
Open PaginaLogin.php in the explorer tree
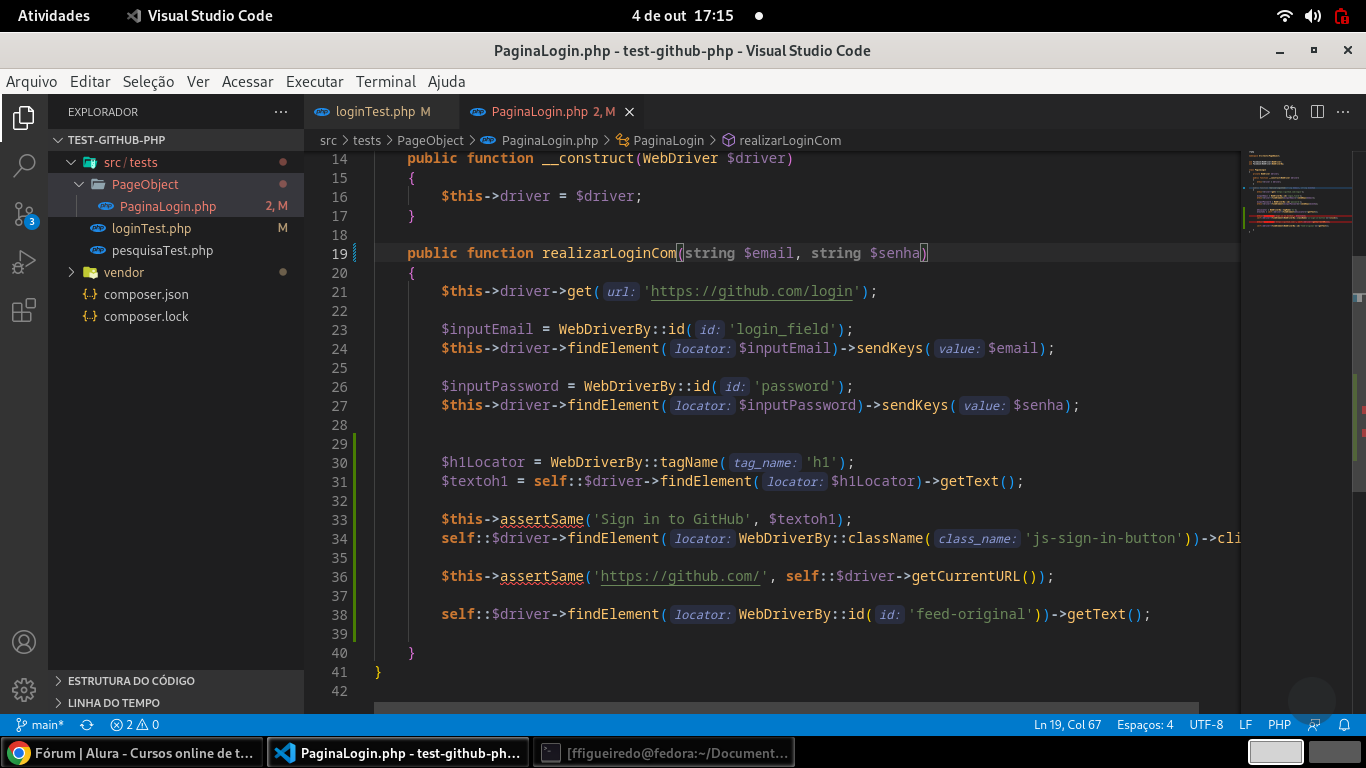[176, 206]
